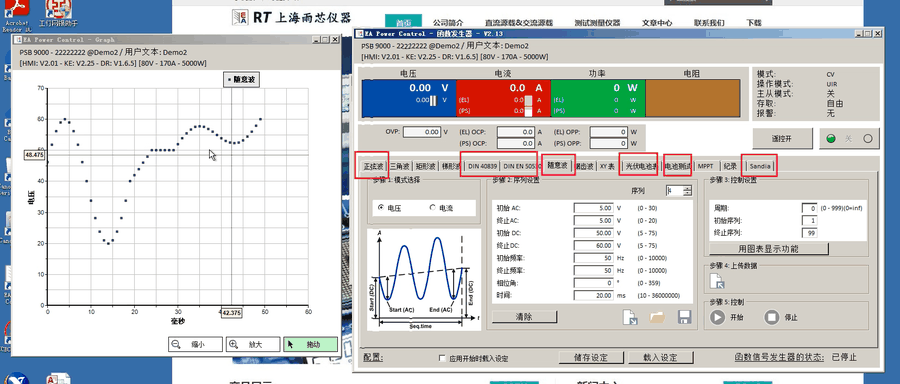Open 公司简介 in the website navigation
This screenshot has height=384, width=900.
click(x=448, y=23)
